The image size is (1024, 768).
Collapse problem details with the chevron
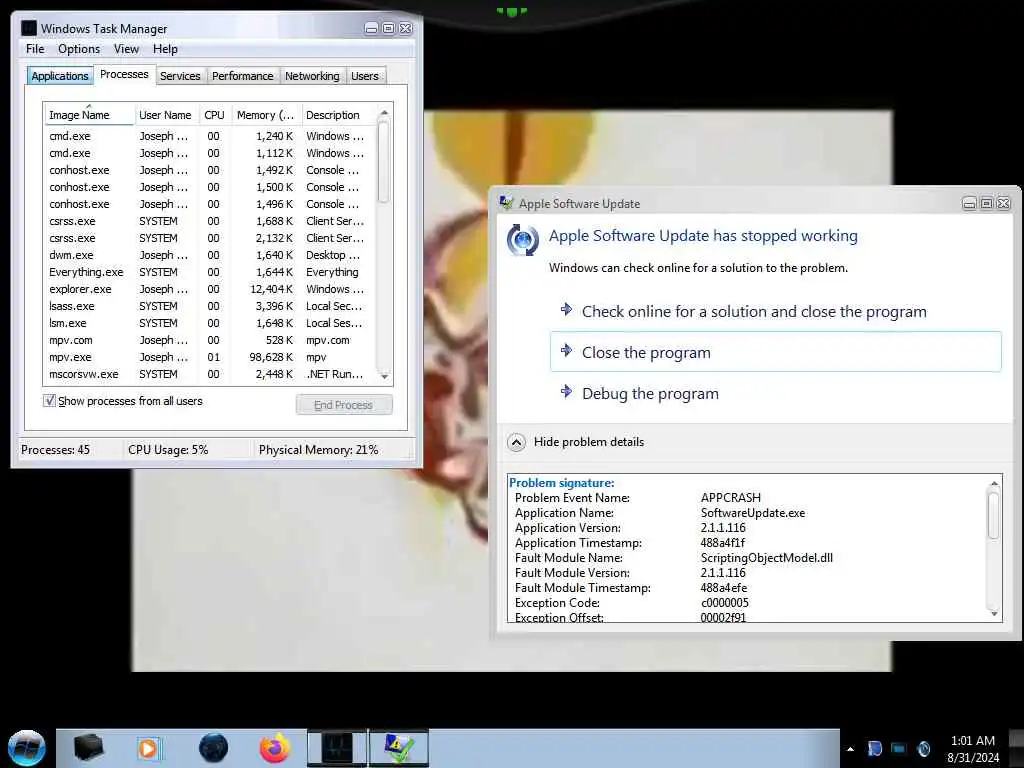click(x=516, y=443)
